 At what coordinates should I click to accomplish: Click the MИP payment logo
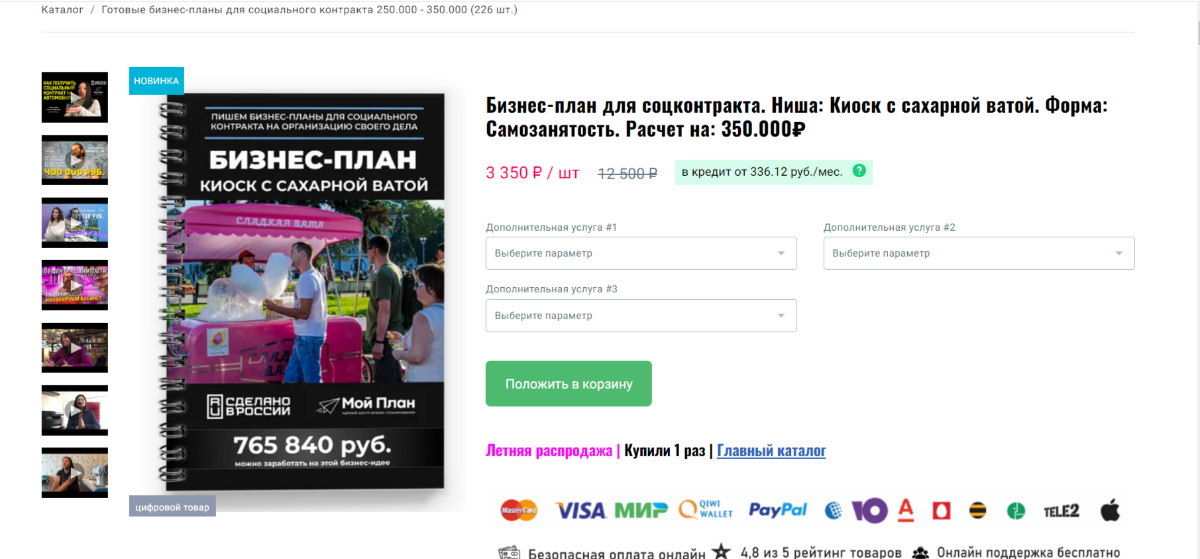point(641,511)
